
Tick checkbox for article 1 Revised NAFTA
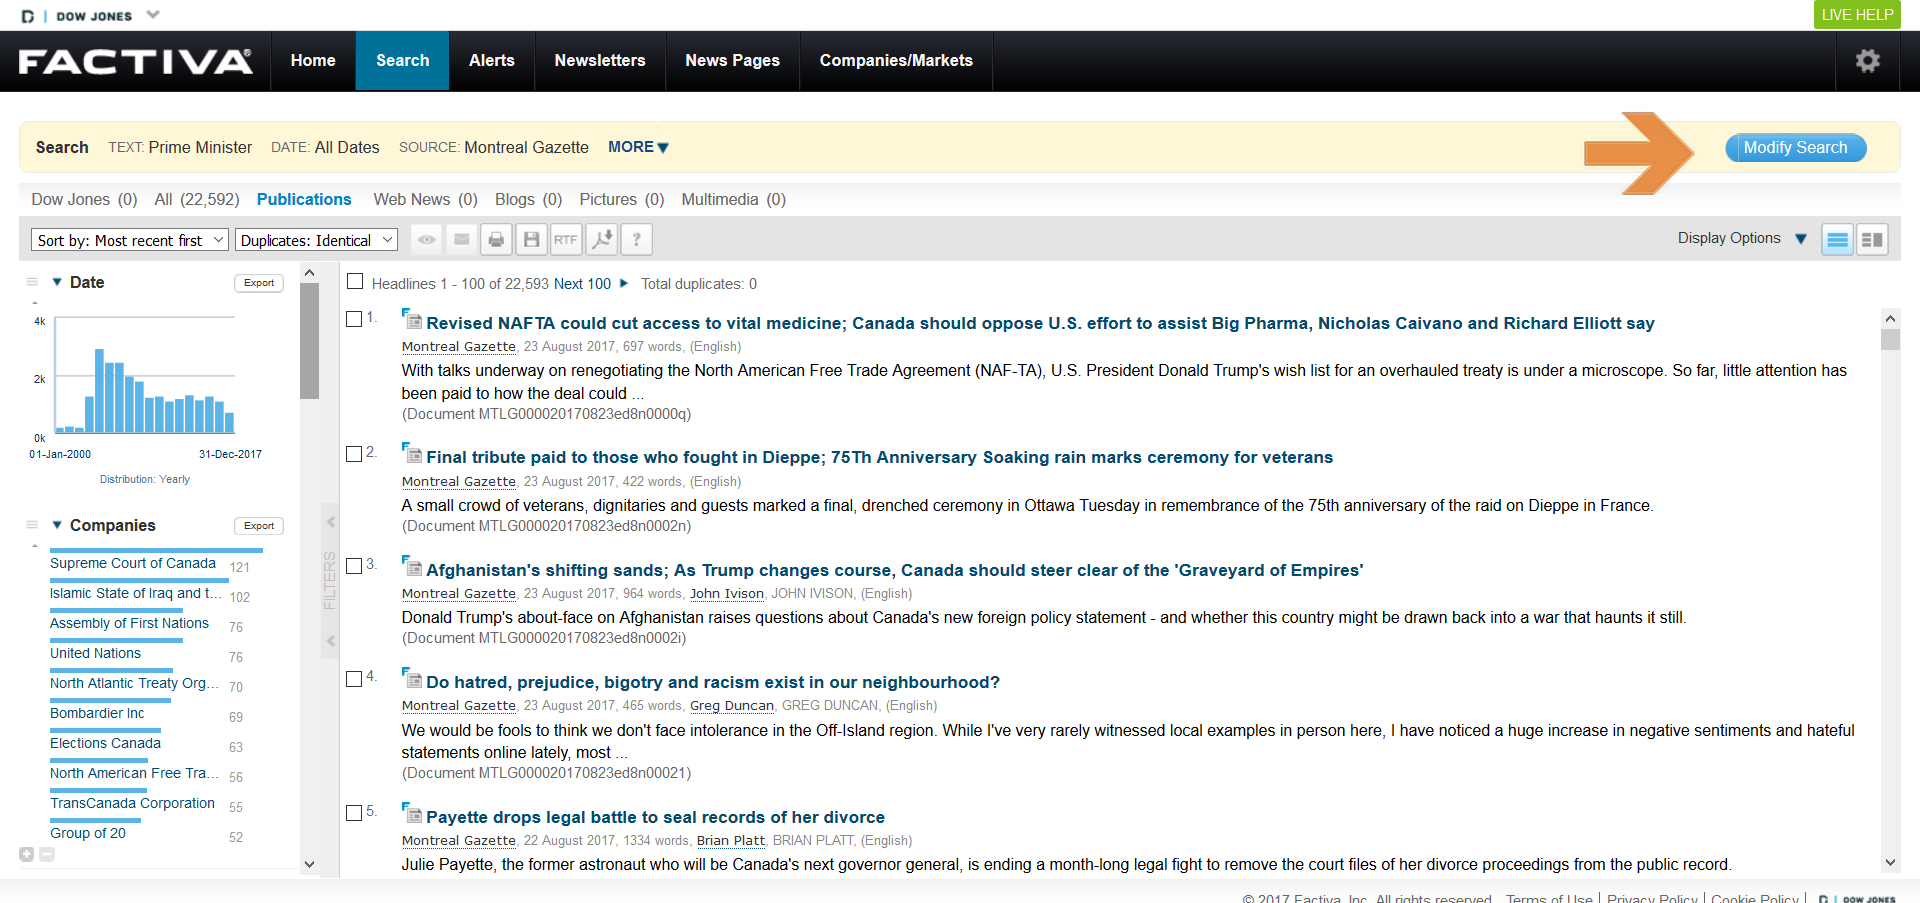(354, 319)
